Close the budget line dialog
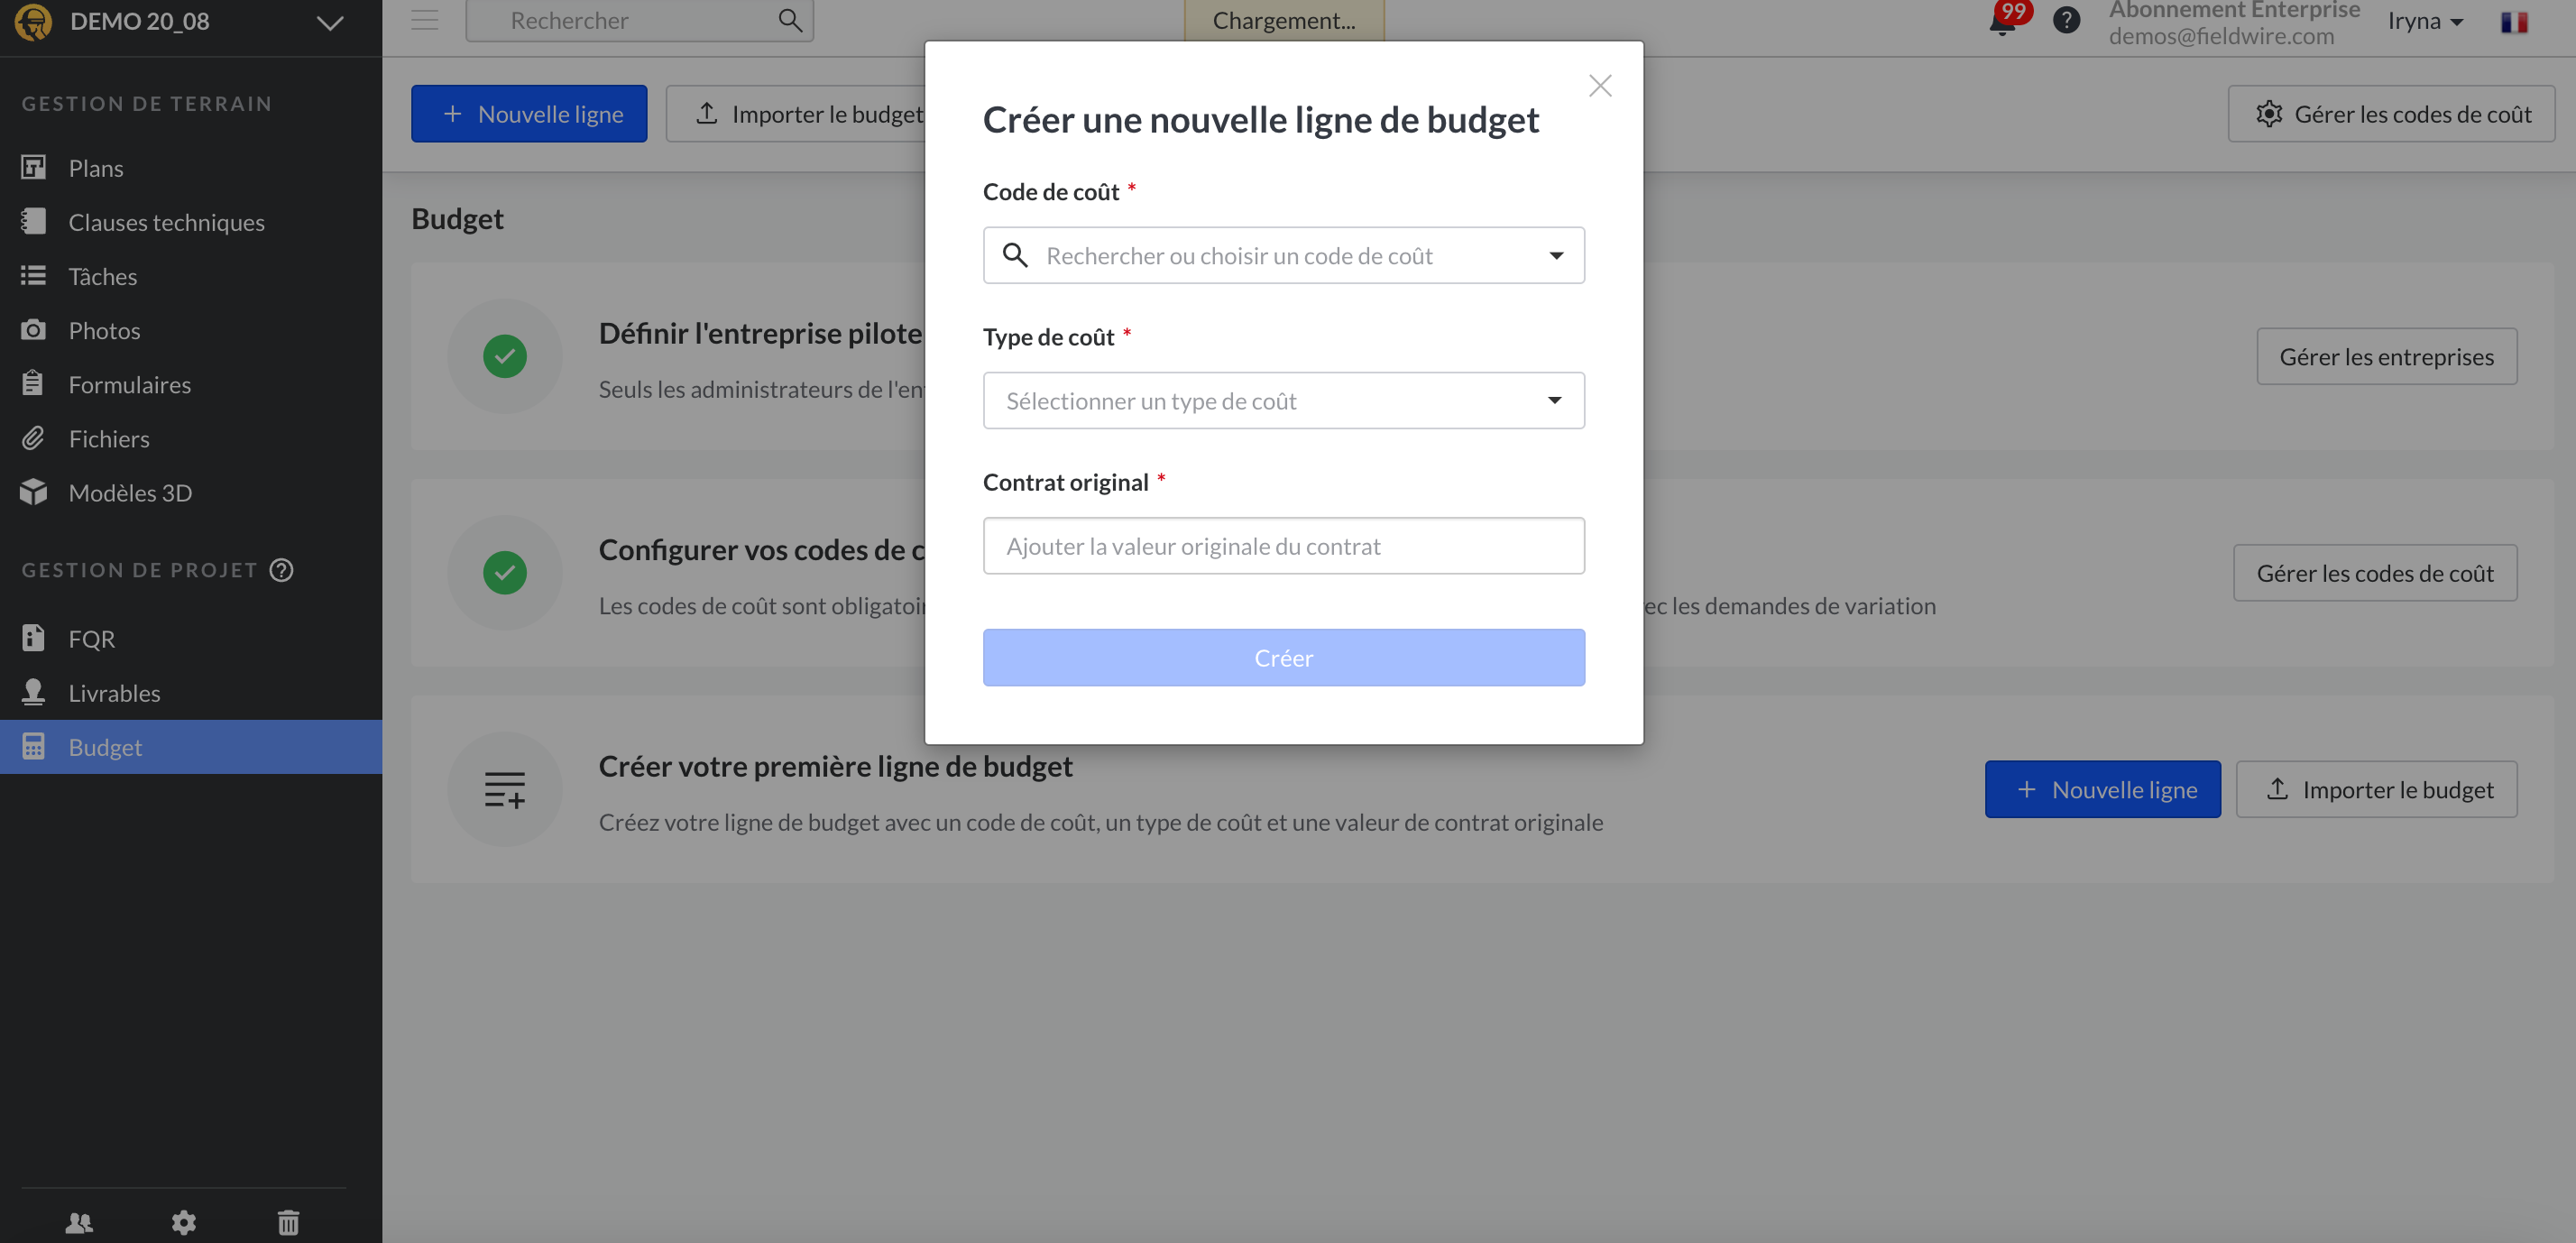2576x1243 pixels. point(1600,86)
